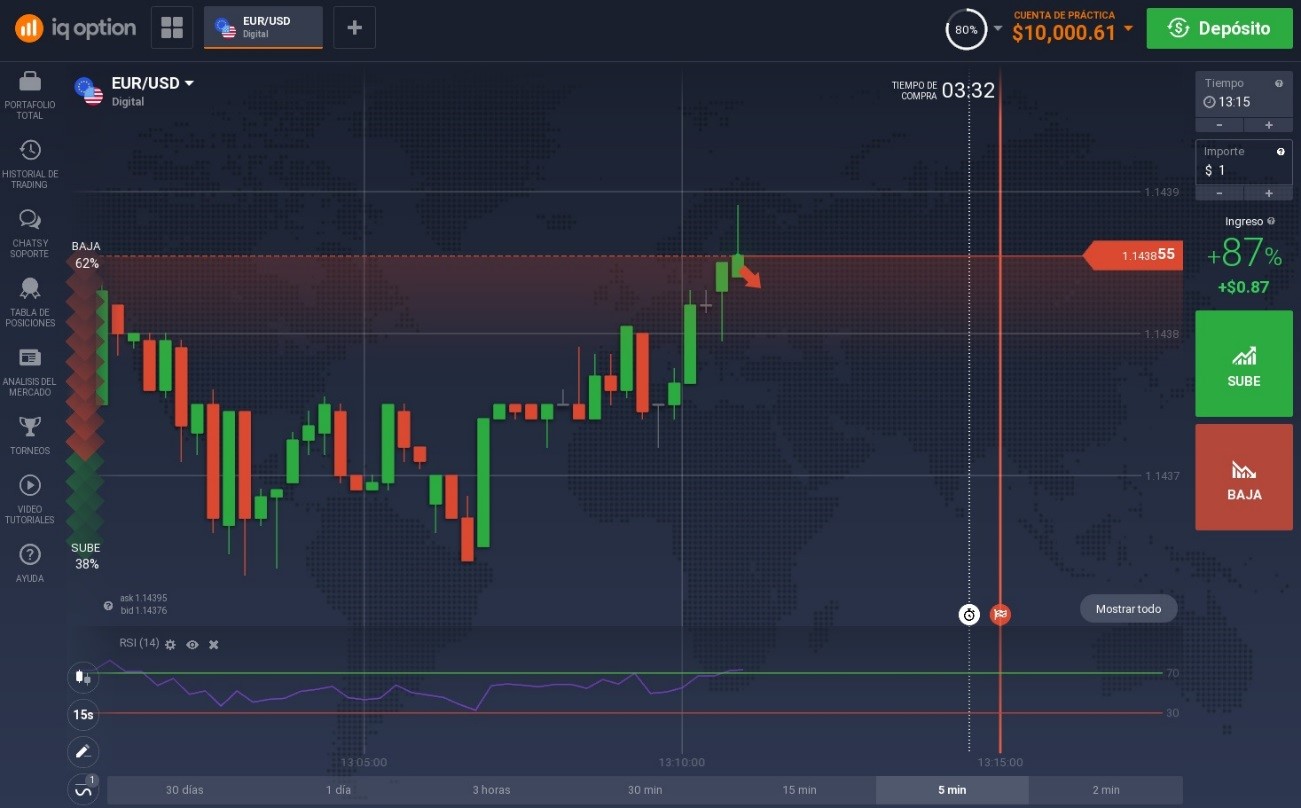Image resolution: width=1301 pixels, height=808 pixels.
Task: Click the Ingreso info help icon
Action: [1271, 221]
